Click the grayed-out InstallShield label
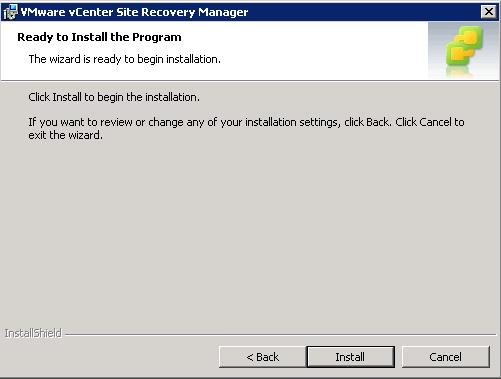 pos(33,333)
